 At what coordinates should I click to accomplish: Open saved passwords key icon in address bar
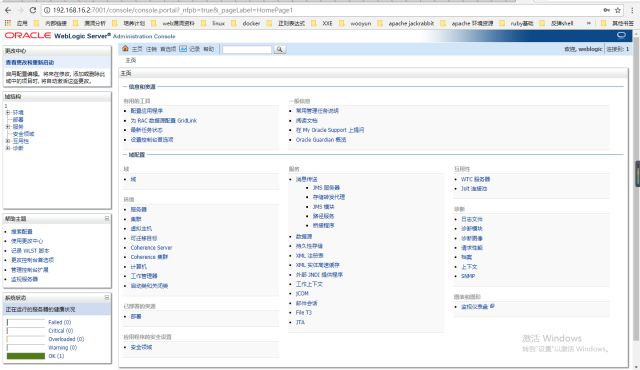coord(607,10)
